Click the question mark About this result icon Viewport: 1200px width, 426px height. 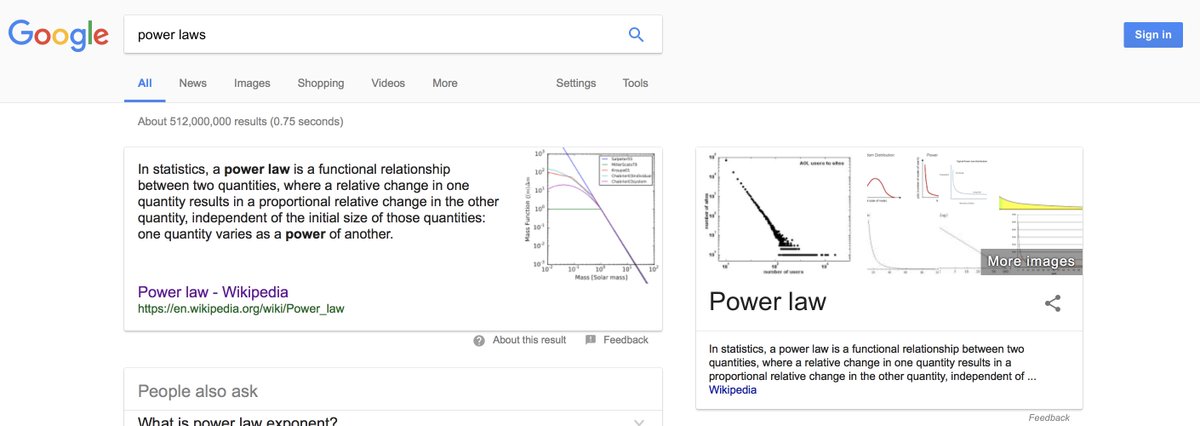point(479,340)
